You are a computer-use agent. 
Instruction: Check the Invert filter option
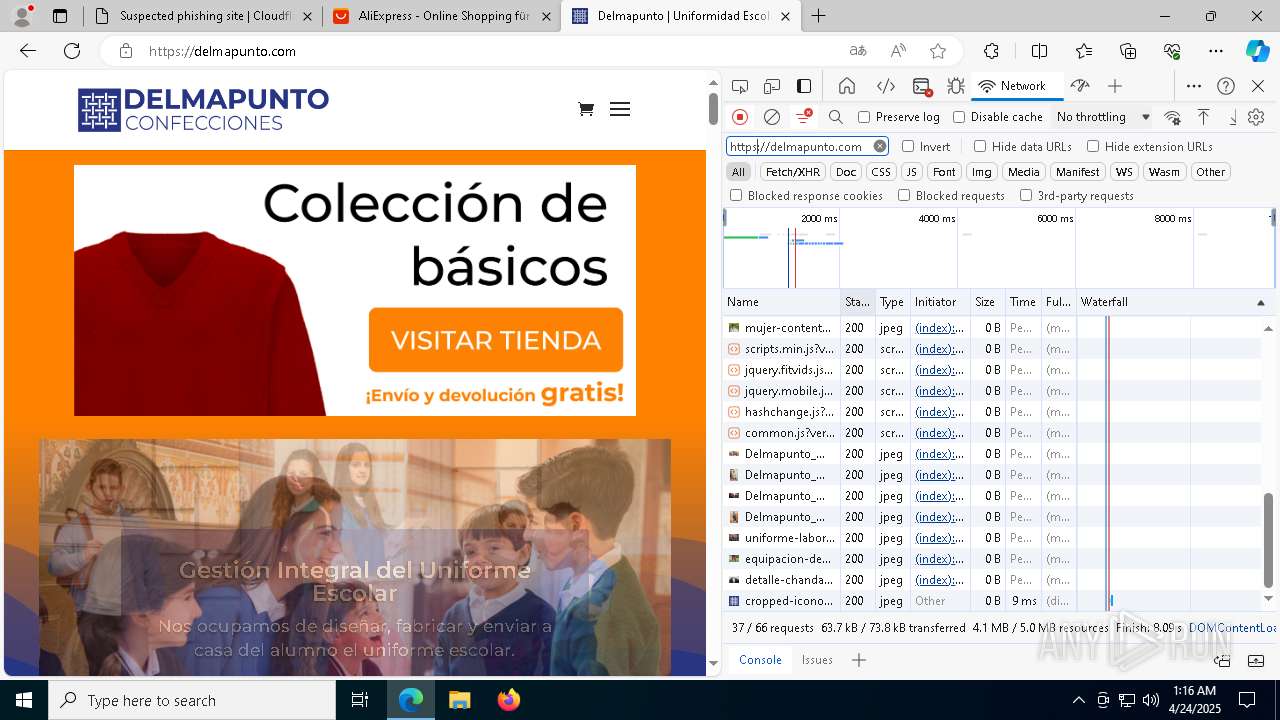[908, 146]
